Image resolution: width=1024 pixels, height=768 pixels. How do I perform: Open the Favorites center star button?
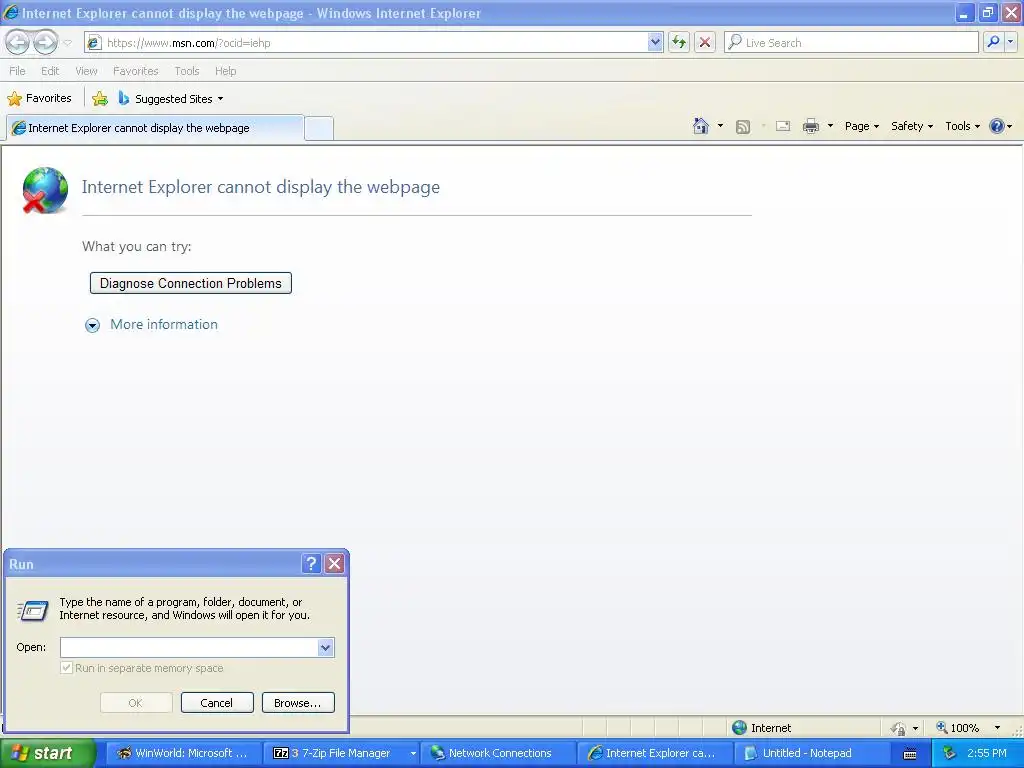tap(39, 99)
